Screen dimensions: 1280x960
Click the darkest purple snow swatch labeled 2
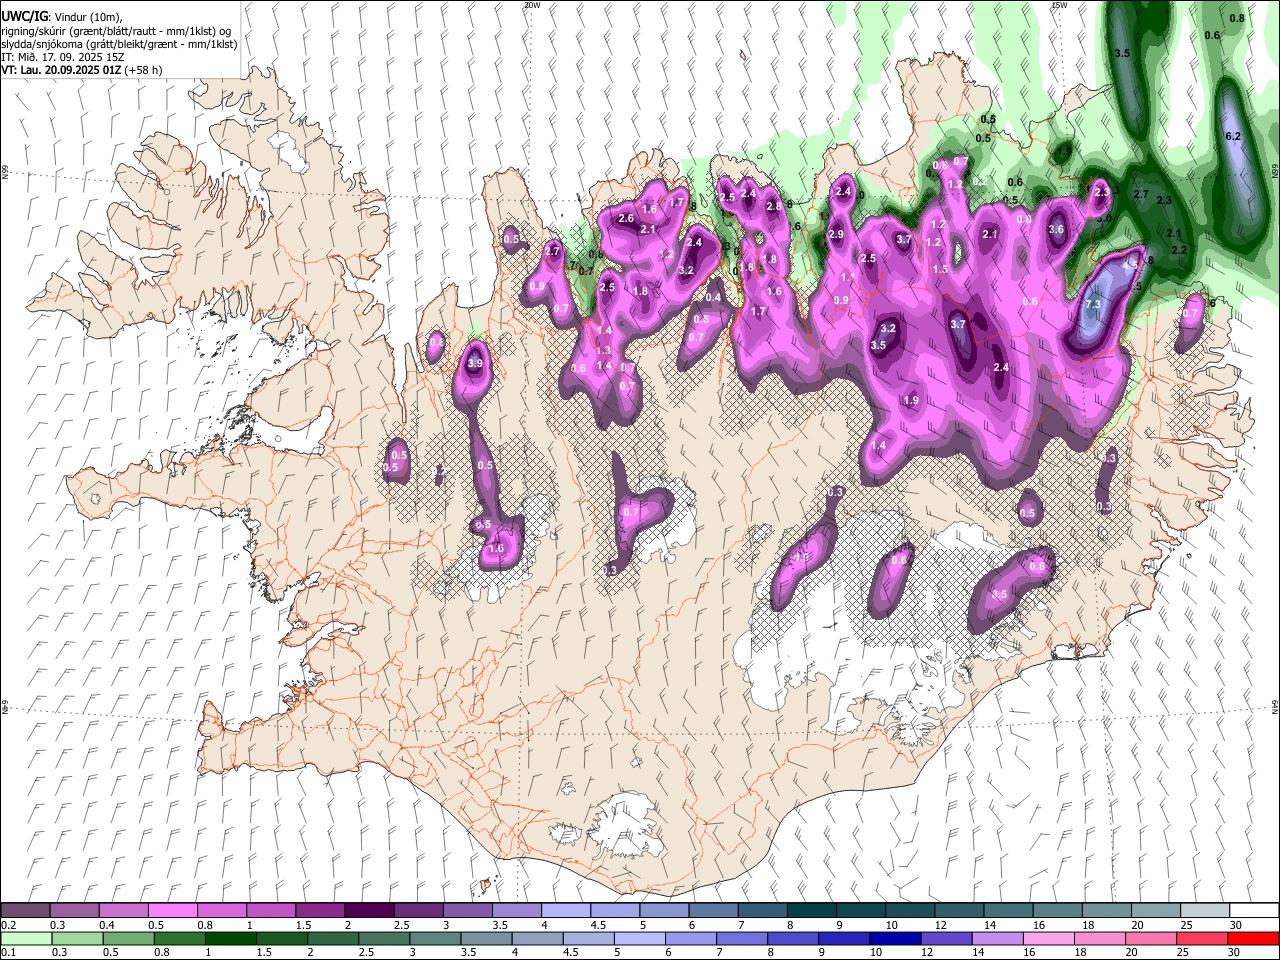point(368,910)
